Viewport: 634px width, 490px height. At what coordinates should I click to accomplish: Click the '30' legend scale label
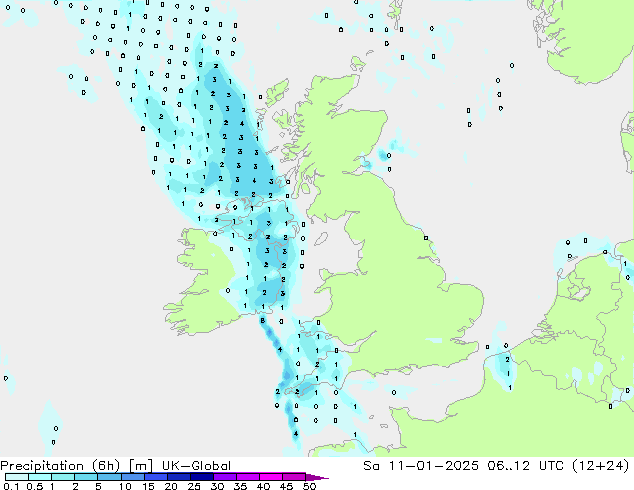pos(217,486)
